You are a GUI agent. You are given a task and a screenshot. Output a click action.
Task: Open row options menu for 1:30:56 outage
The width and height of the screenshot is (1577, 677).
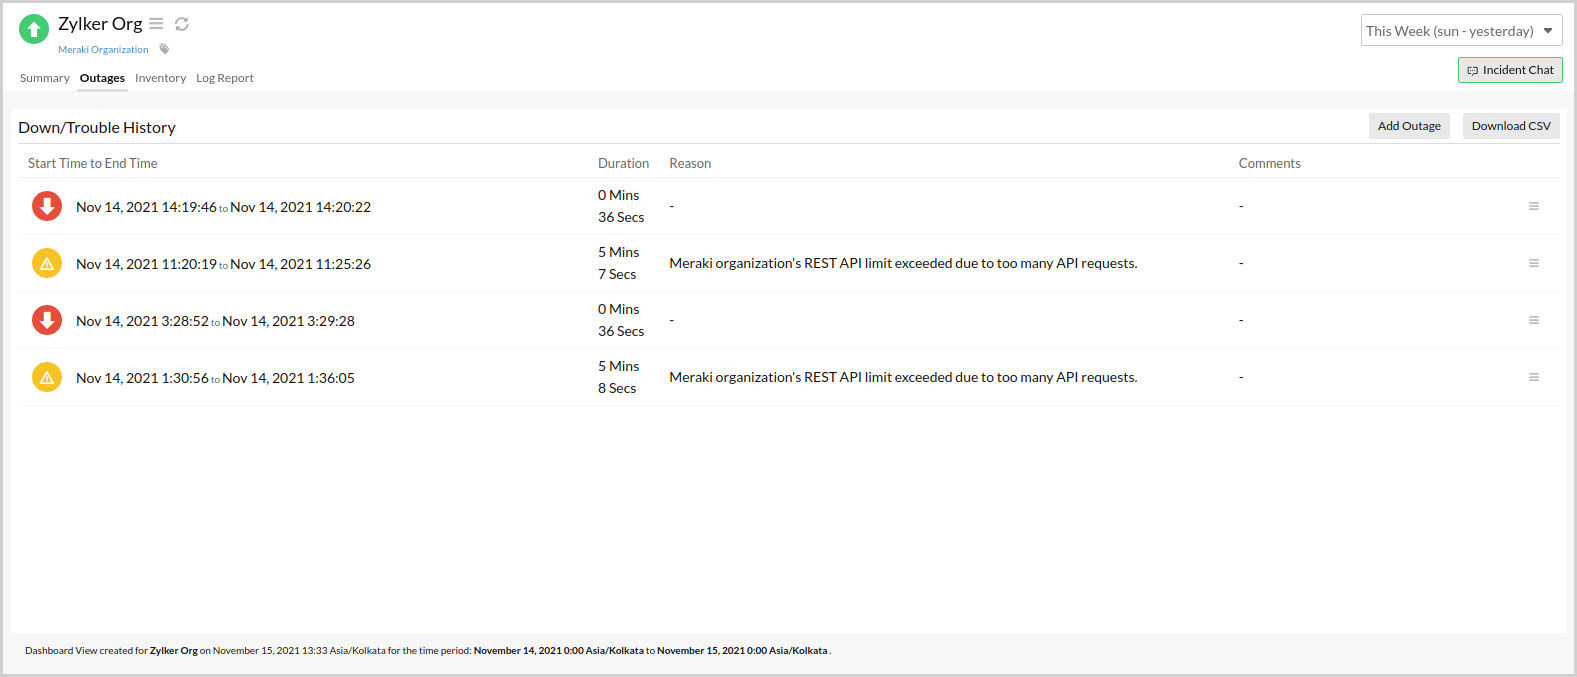[x=1533, y=377]
